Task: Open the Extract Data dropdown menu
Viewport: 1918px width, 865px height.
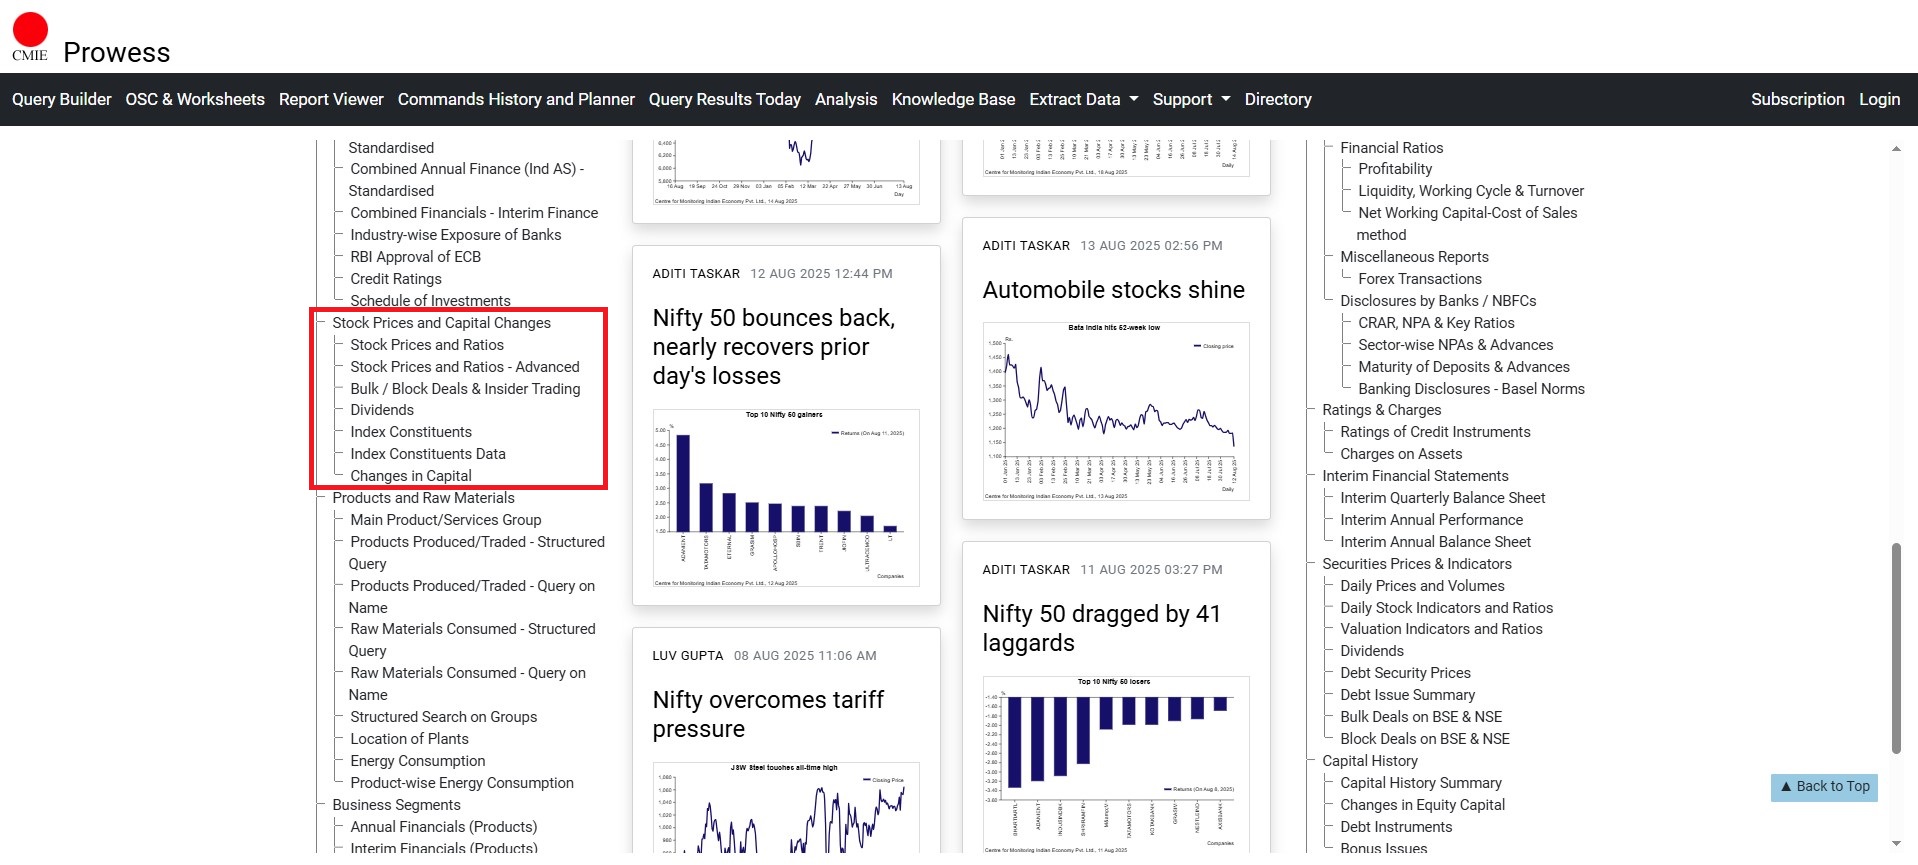Action: point(1083,99)
